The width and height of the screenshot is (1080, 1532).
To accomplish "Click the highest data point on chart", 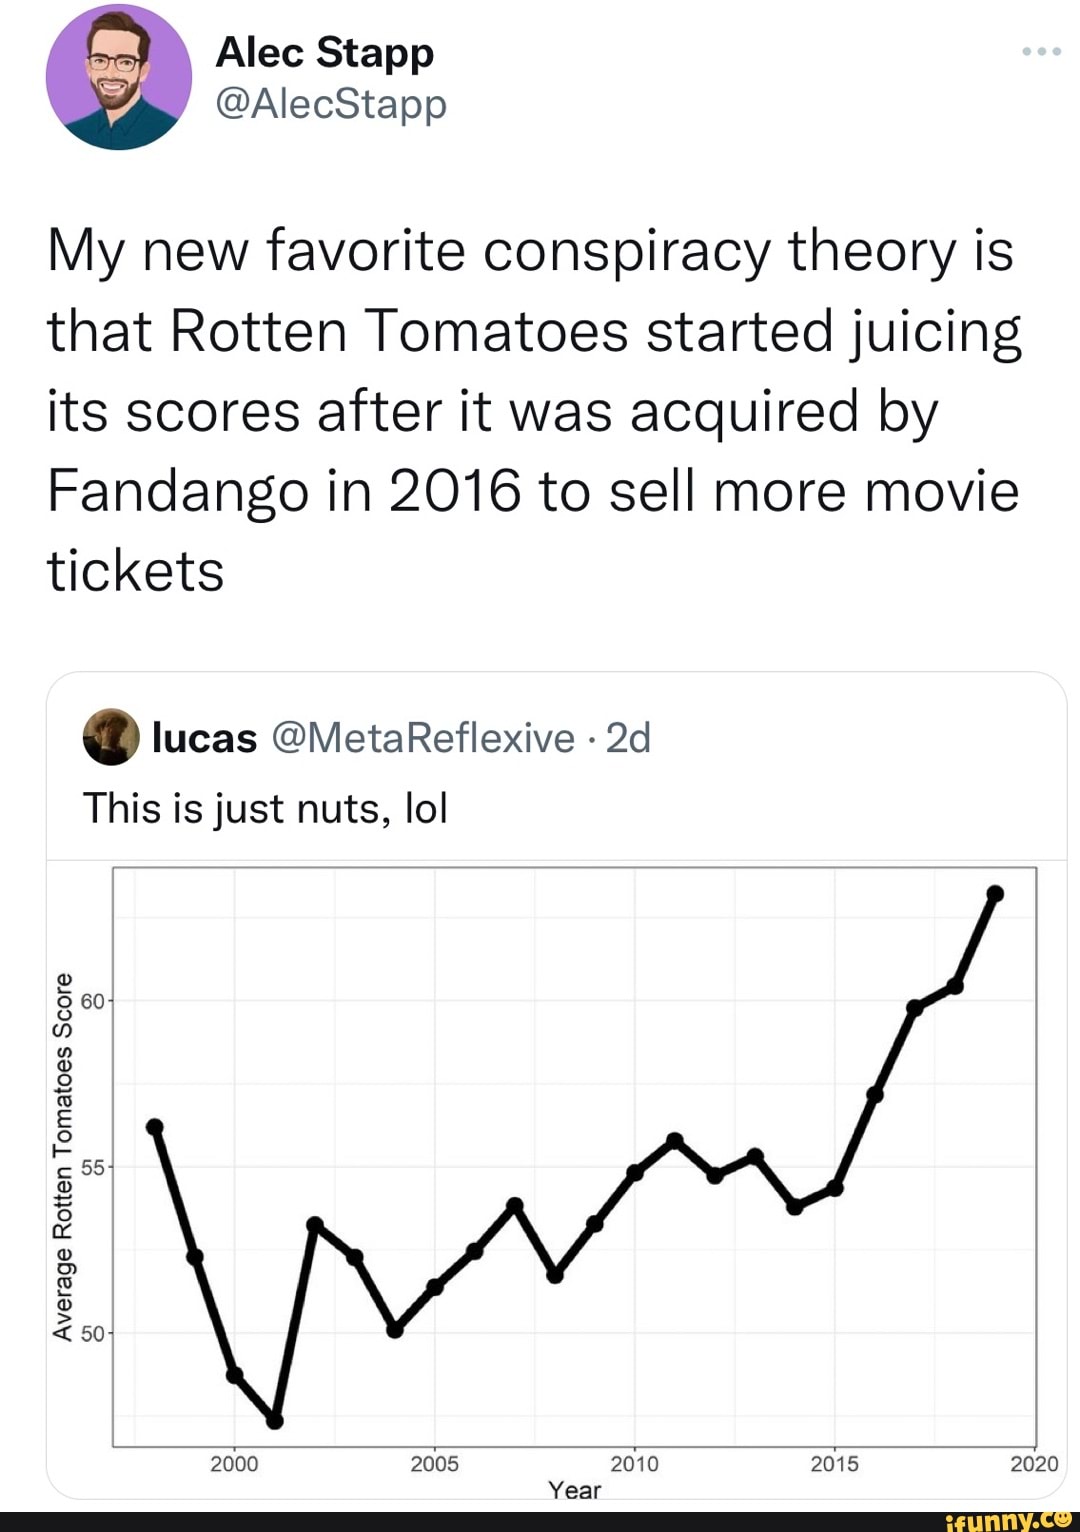I will [995, 893].
